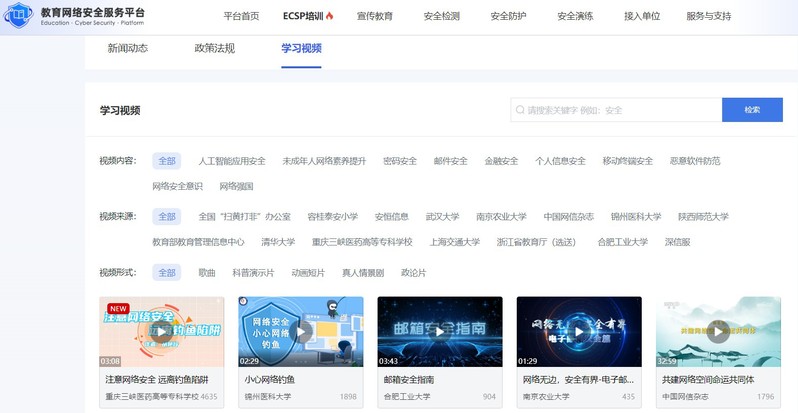Switch to the 新闻动态 tab
The width and height of the screenshot is (798, 413).
130,48
